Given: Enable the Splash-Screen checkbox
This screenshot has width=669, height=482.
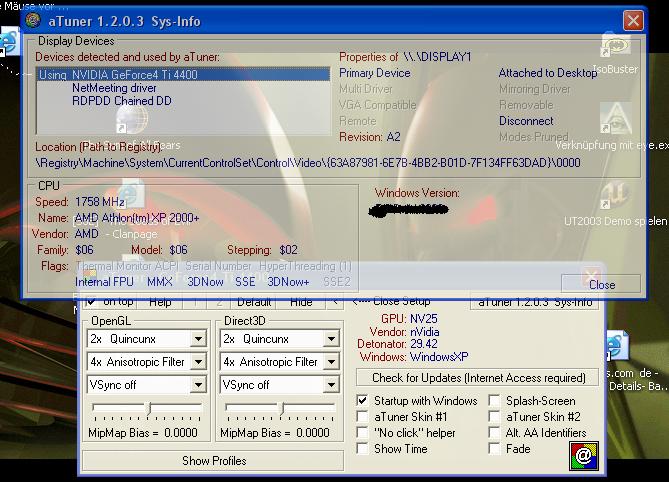Looking at the screenshot, I should (x=494, y=401).
